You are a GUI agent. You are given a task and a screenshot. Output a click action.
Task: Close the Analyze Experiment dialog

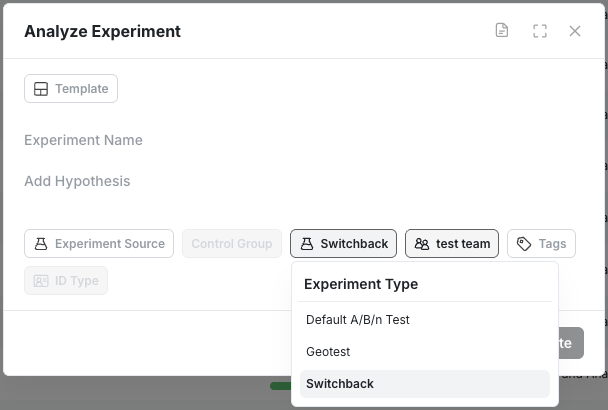click(575, 31)
